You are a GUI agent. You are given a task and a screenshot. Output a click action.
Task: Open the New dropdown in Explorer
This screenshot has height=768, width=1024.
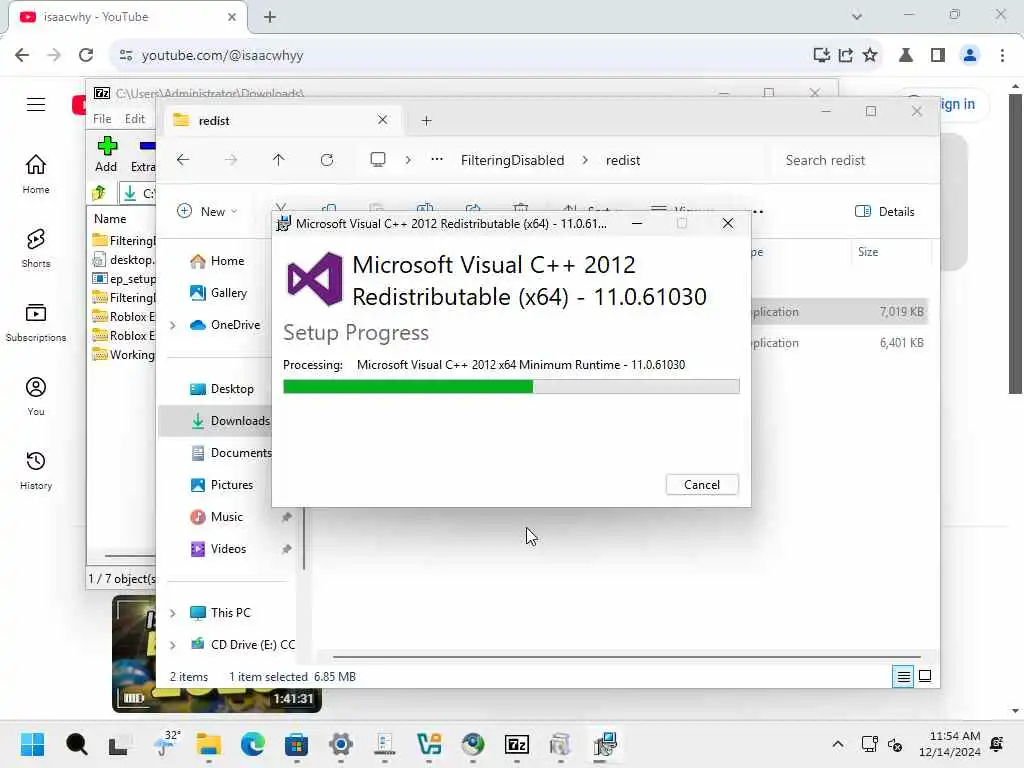pos(207,211)
